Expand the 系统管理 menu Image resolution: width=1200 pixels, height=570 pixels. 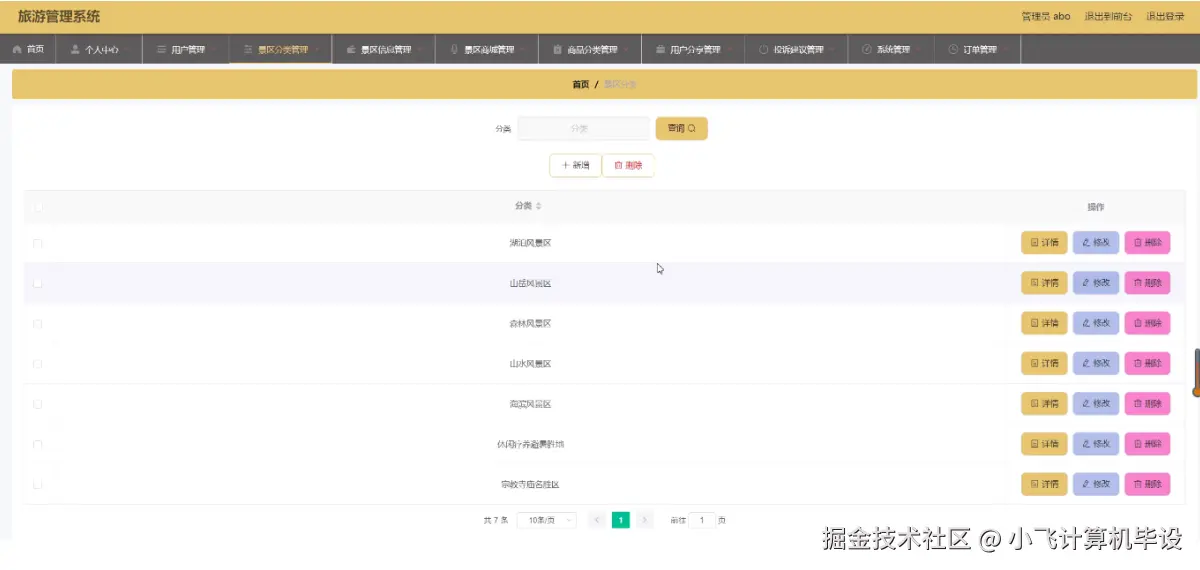(891, 50)
